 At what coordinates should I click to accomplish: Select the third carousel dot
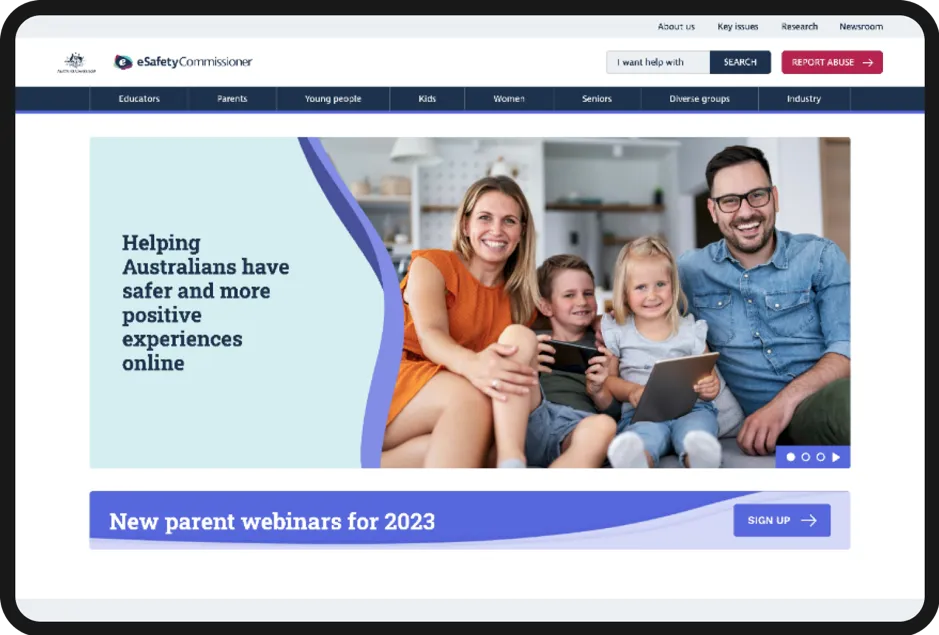(821, 457)
